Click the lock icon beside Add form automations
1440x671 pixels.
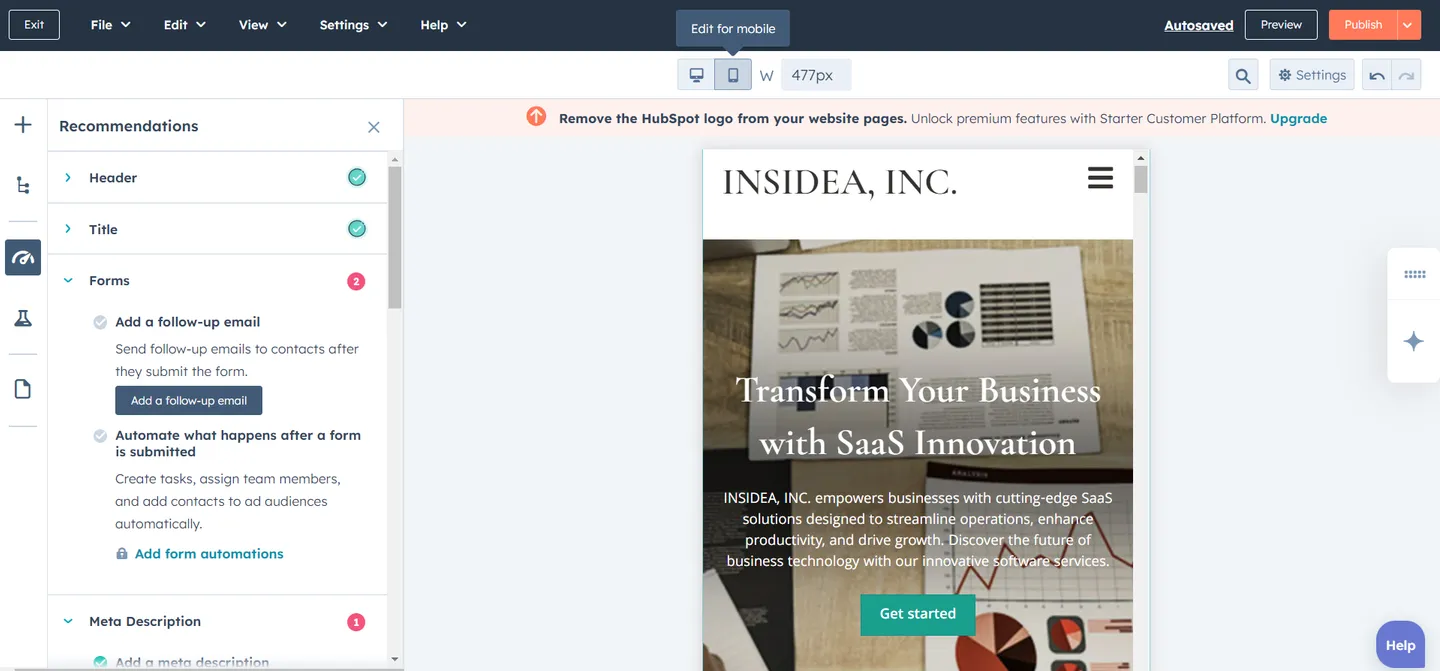122,553
